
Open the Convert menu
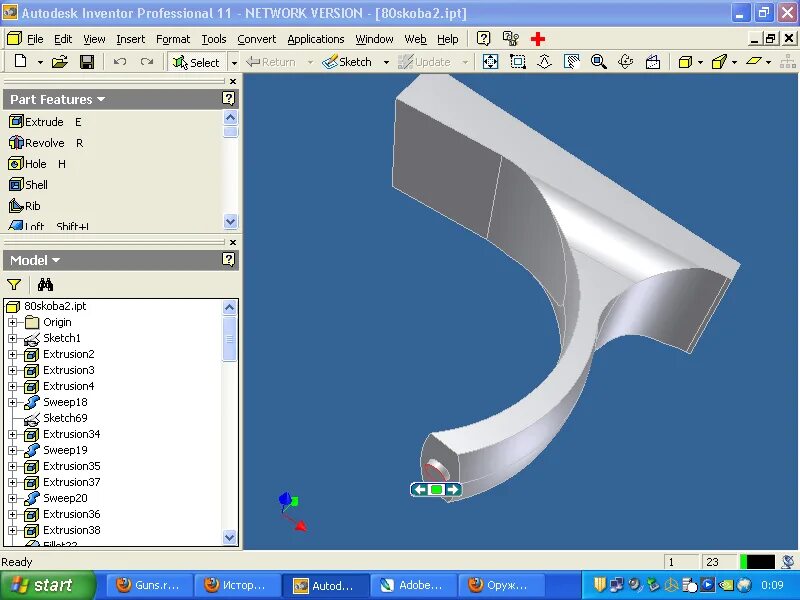point(257,39)
